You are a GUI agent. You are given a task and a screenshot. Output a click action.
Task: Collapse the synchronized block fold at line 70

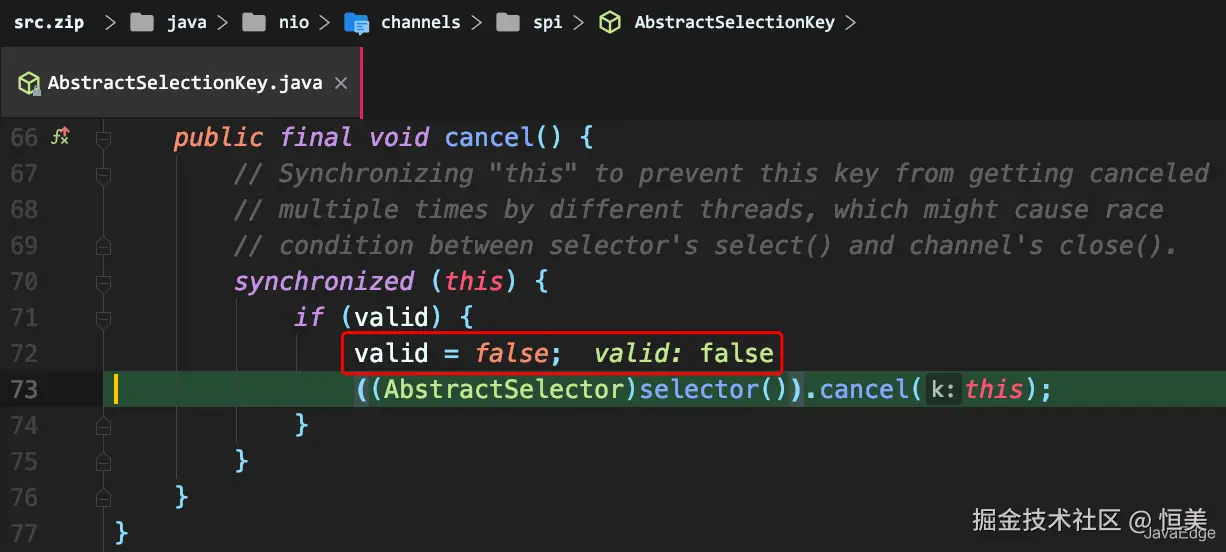click(x=103, y=281)
